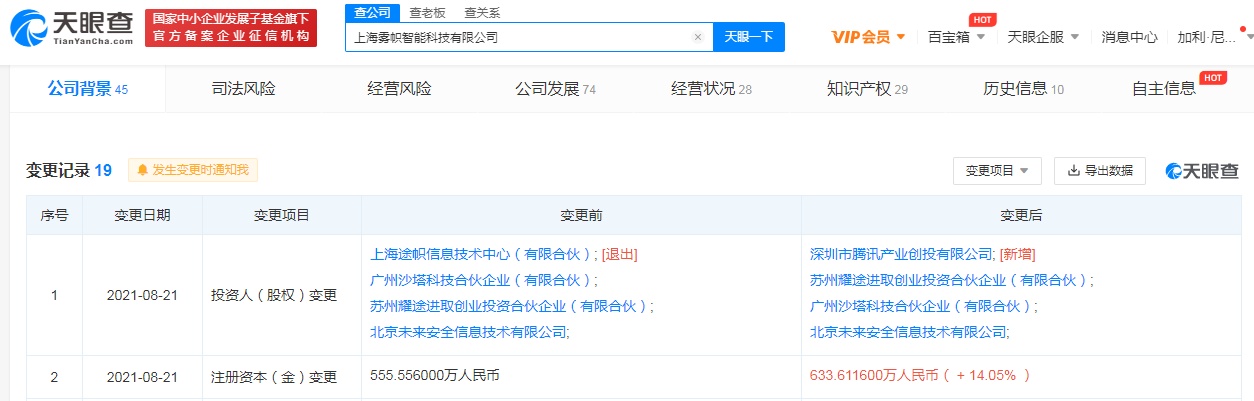Open the 历史信息 tab
Image resolution: width=1254 pixels, height=401 pixels.
click(1024, 89)
